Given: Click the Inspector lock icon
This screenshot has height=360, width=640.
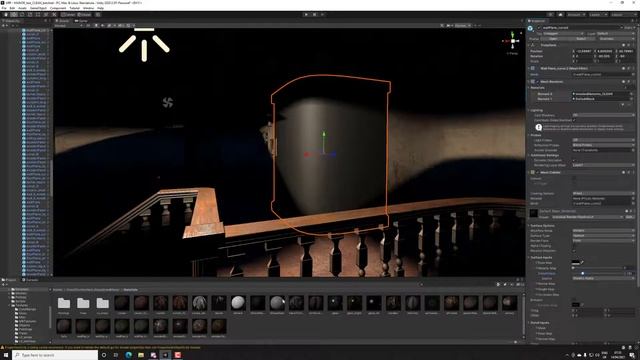Looking at the screenshot, I should pyautogui.click(x=631, y=21).
